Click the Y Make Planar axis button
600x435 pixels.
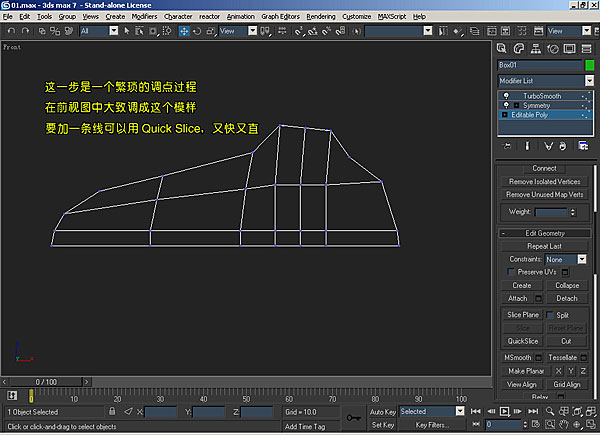(x=571, y=371)
